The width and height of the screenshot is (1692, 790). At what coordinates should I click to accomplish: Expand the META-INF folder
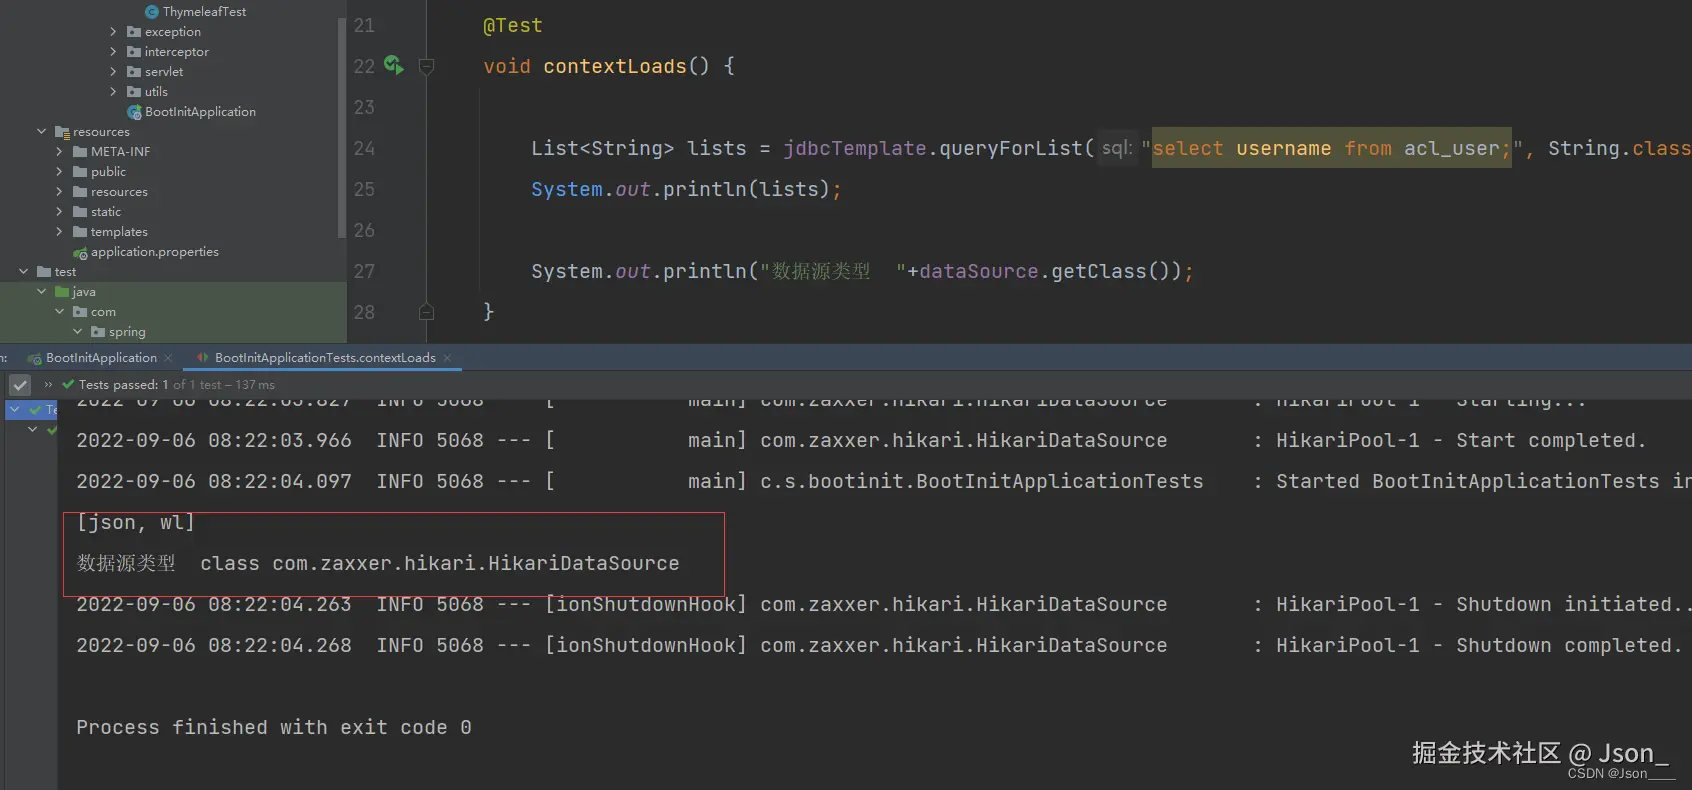pyautogui.click(x=59, y=152)
